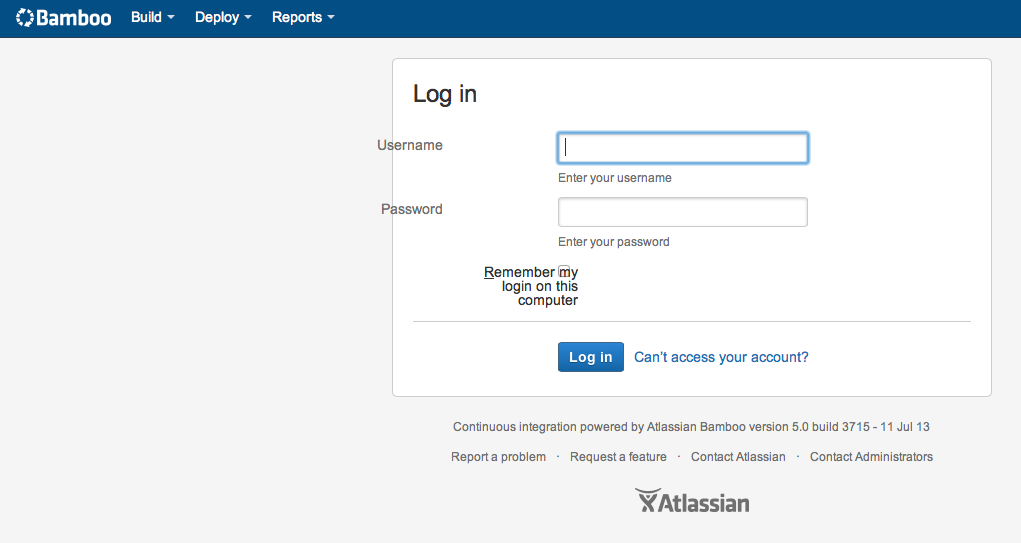
Task: Focus the Username input field
Action: (682, 148)
